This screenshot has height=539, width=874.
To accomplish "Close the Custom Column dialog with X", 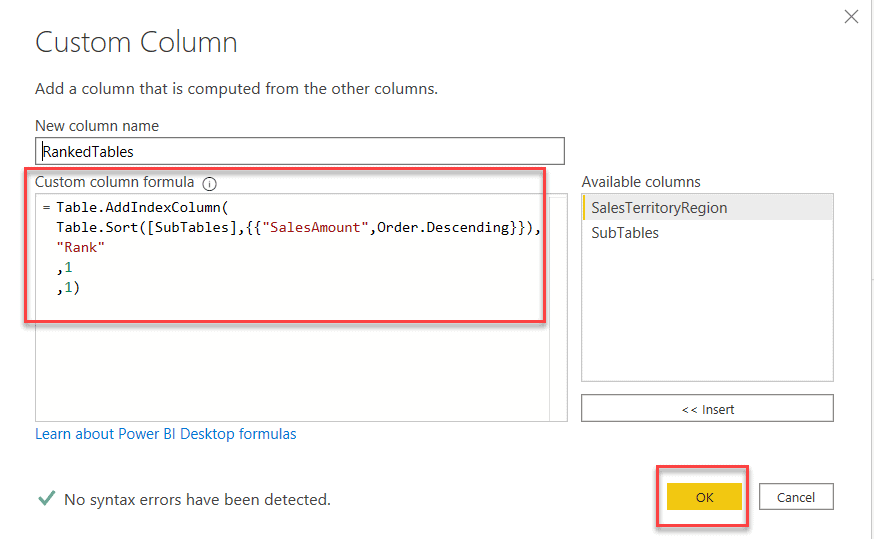I will pyautogui.click(x=851, y=16).
